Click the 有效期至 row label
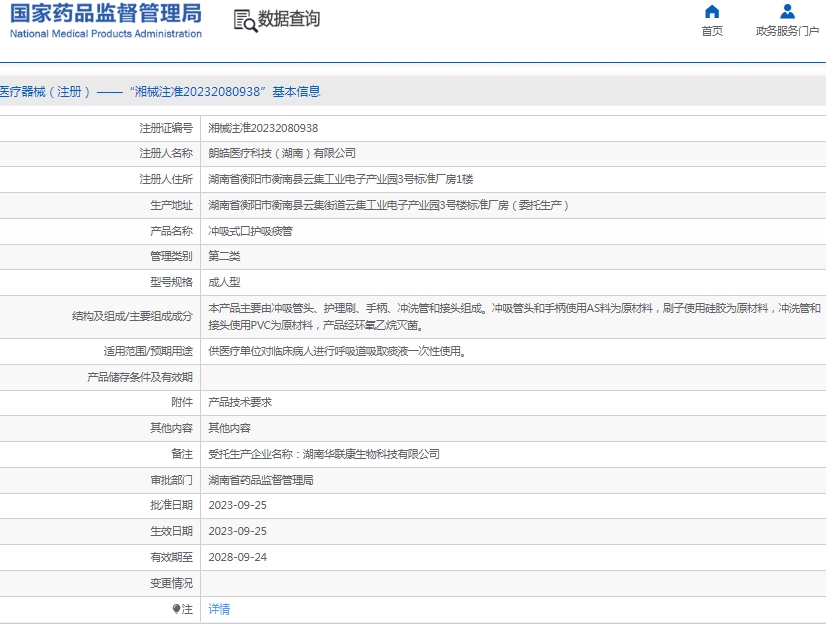Viewport: 826px width, 631px height. click(171, 557)
